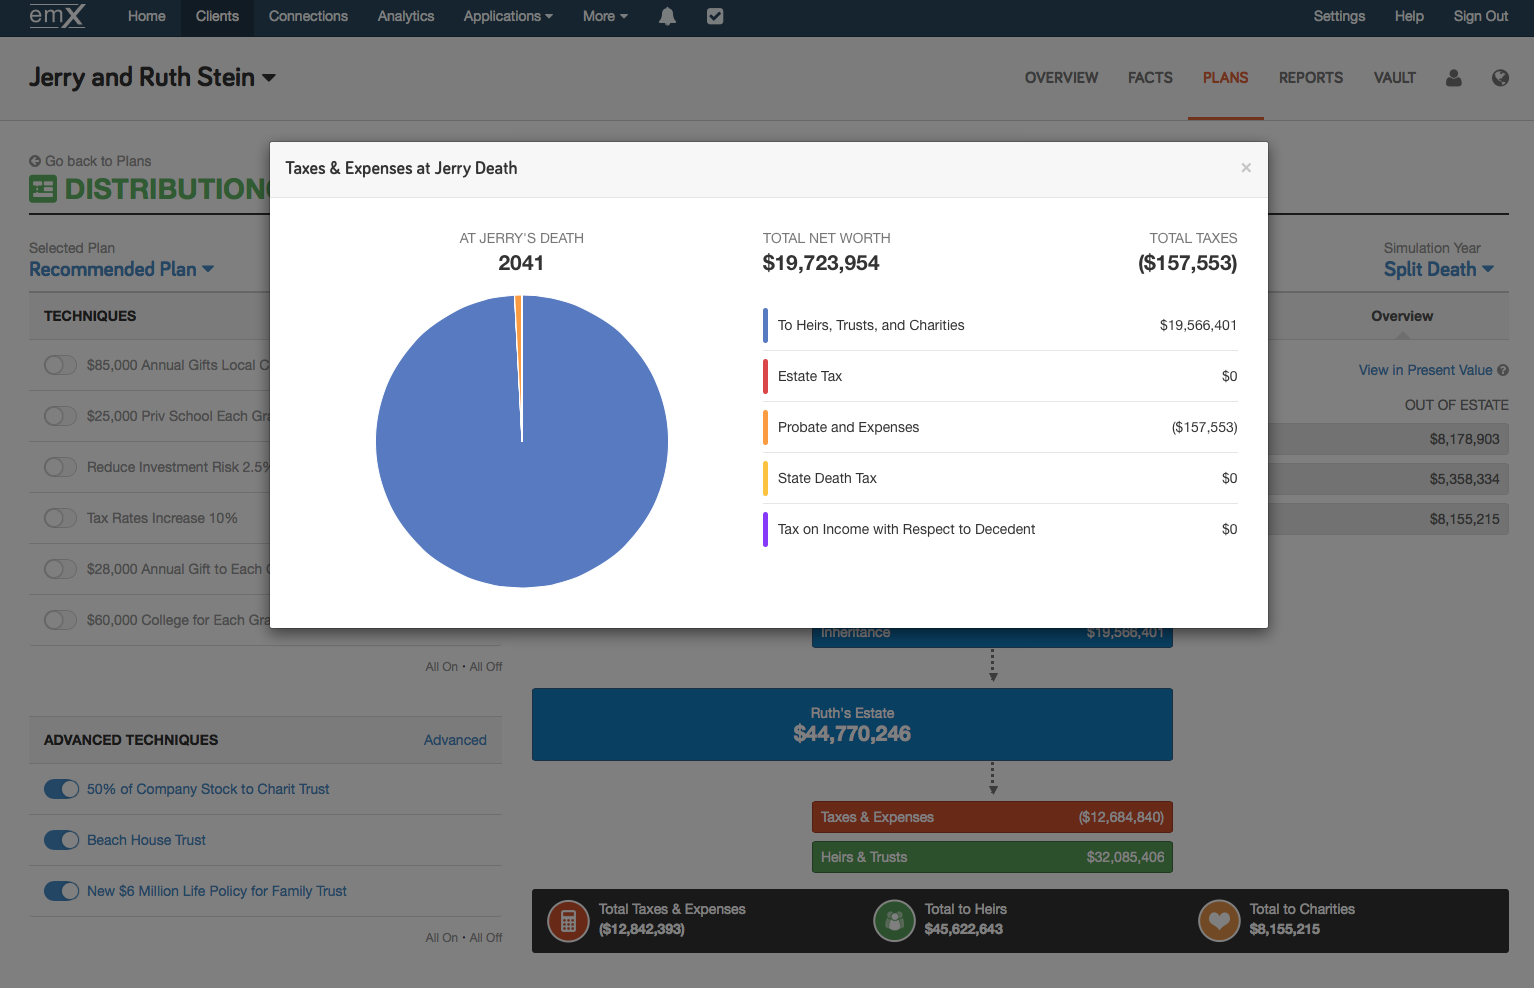The width and height of the screenshot is (1534, 988).
Task: Click the View in Present Value link
Action: pyautogui.click(x=1424, y=370)
